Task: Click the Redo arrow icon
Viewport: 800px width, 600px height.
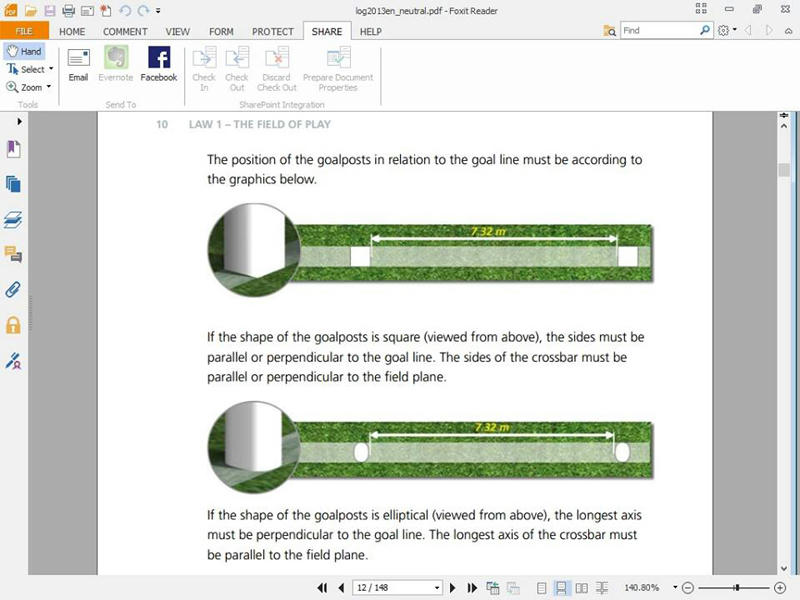Action: (x=143, y=10)
